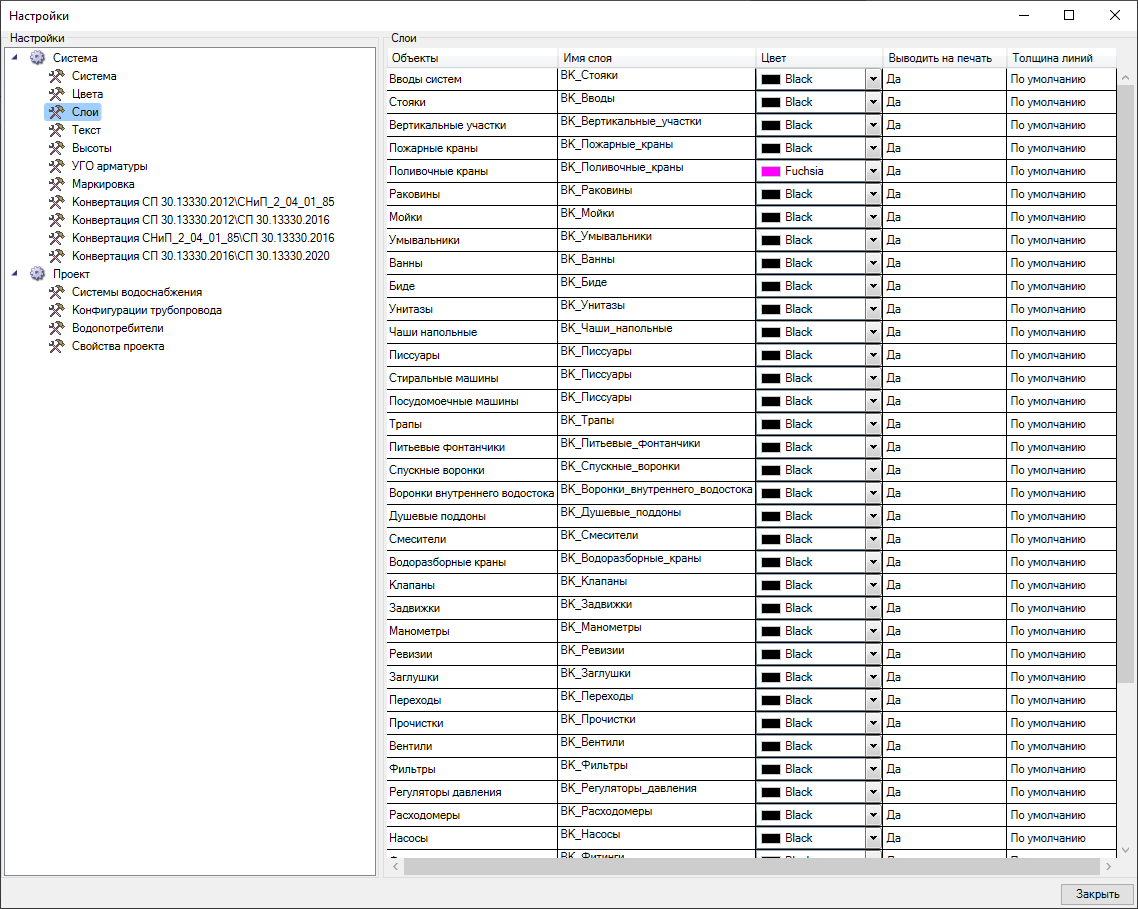Click the Black color swatch for Стояки
Viewport: 1138px width, 909px height.
coord(770,102)
